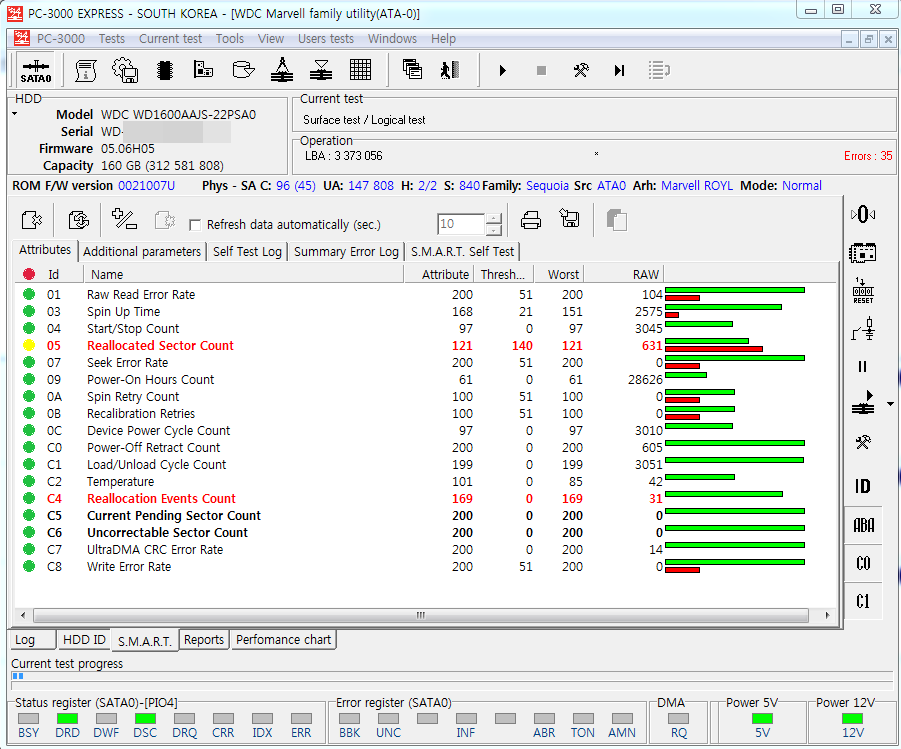This screenshot has height=749, width=901.
Task: Click the C0 button on right sidebar
Action: (863, 563)
